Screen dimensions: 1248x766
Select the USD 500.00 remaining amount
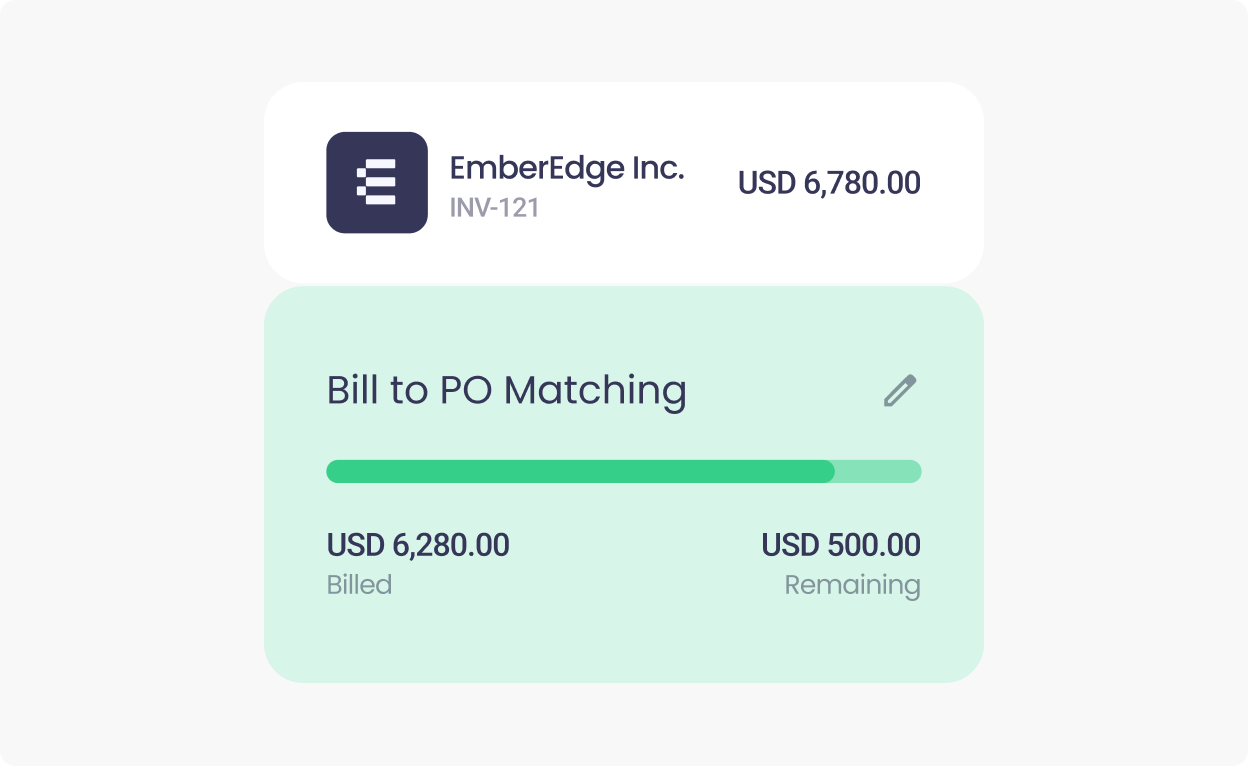[x=842, y=545]
